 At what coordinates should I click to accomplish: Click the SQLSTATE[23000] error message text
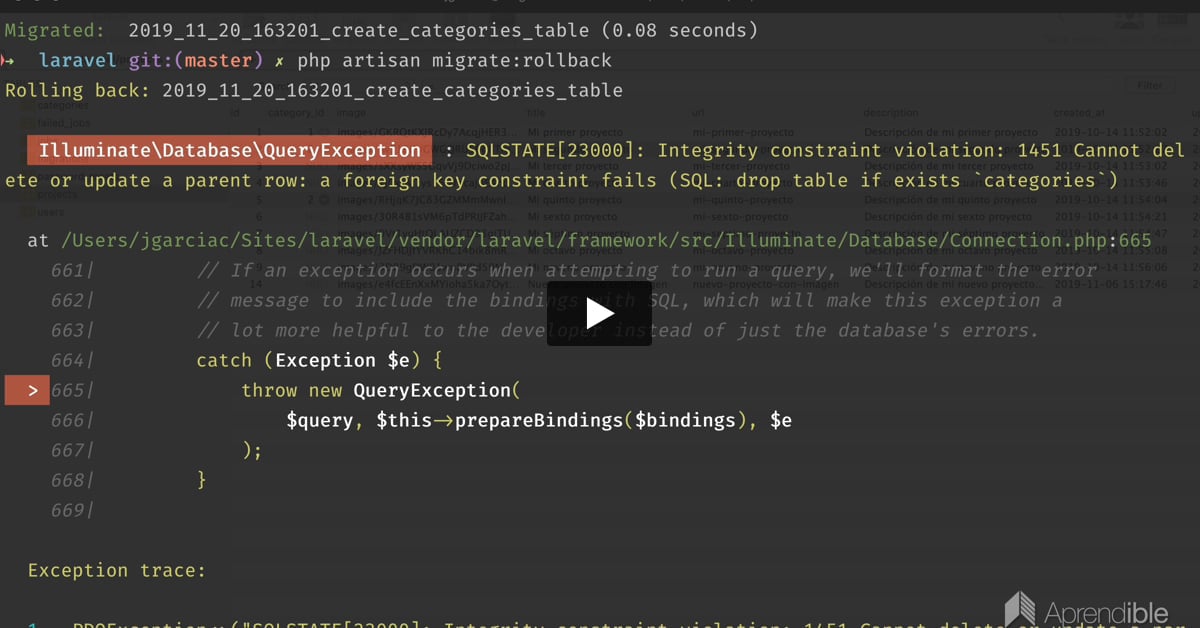(x=595, y=166)
